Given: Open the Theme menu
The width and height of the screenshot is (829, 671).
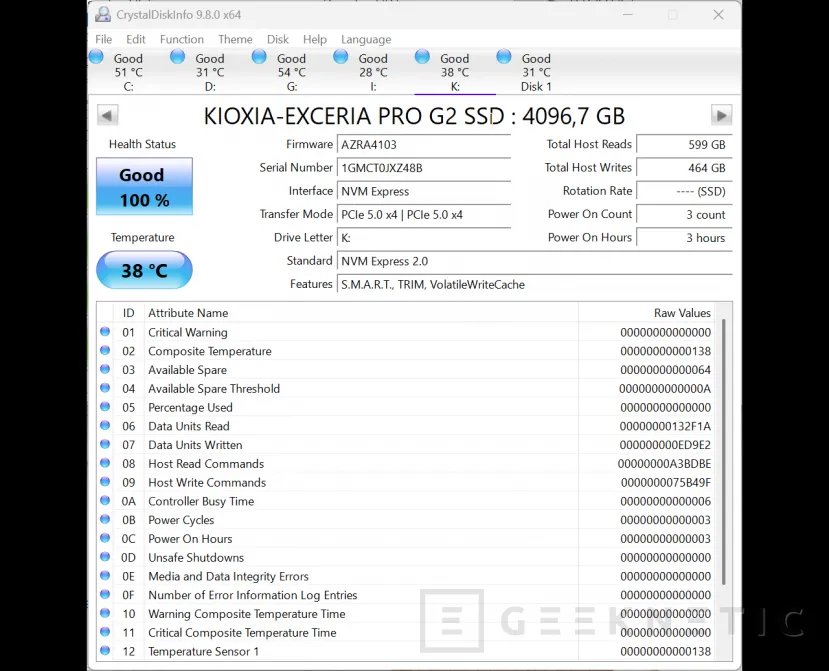Looking at the screenshot, I should point(235,39).
